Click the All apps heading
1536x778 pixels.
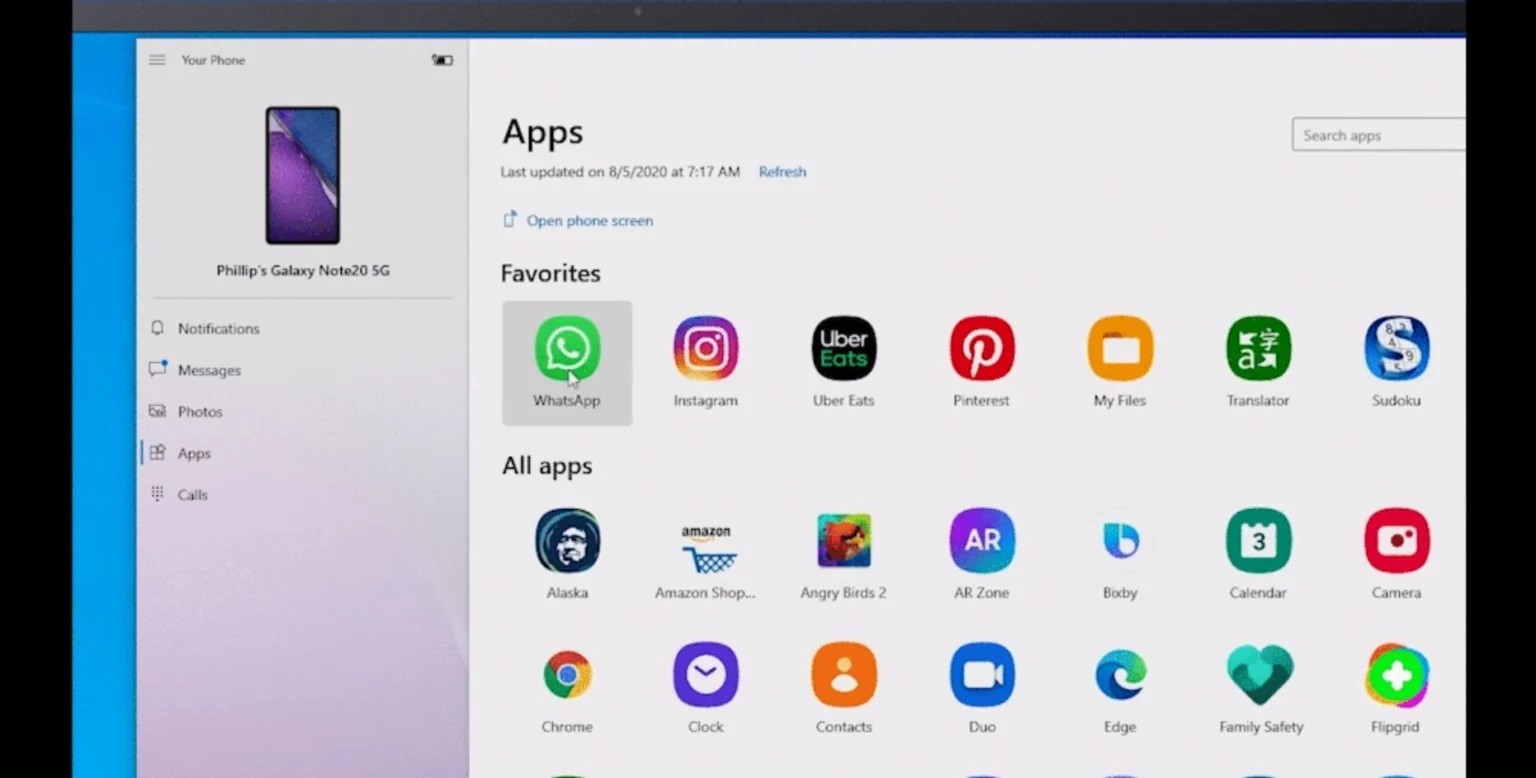(547, 466)
